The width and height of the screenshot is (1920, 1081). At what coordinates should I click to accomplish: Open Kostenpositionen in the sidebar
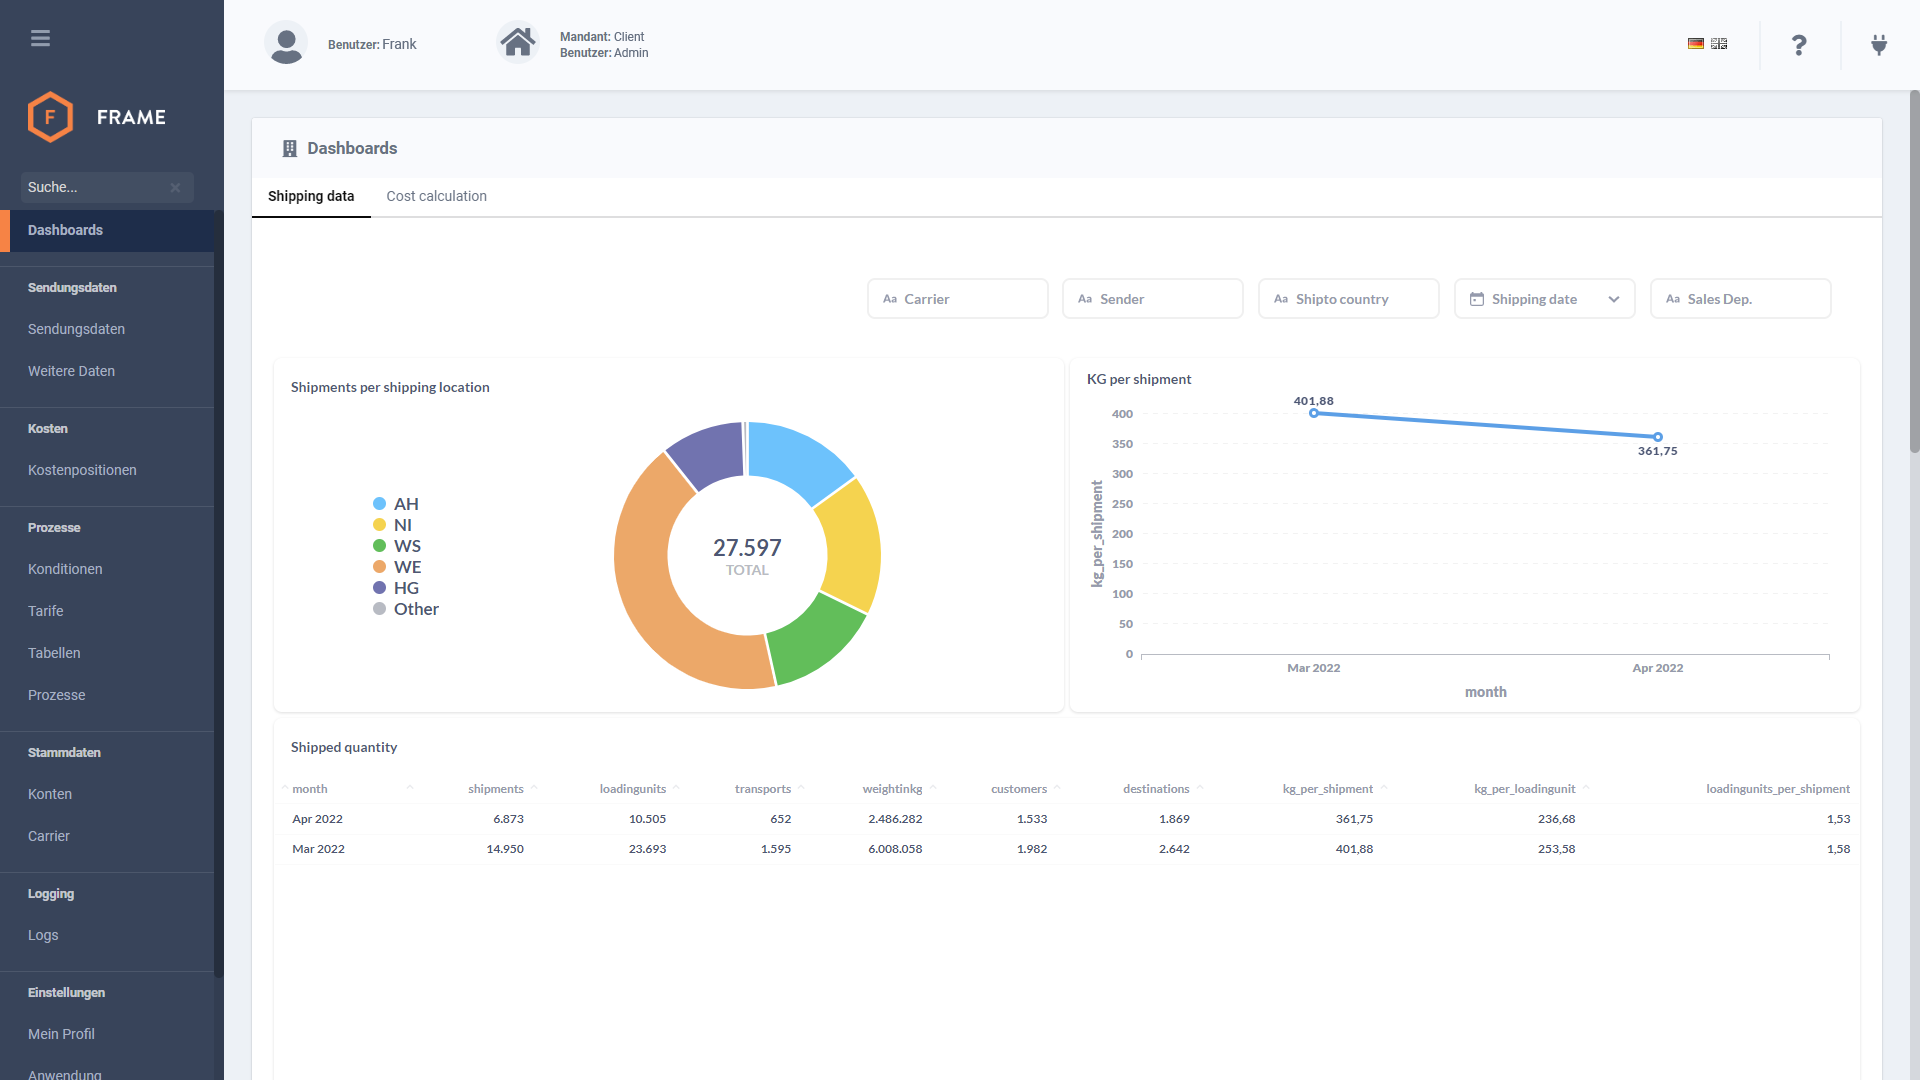click(x=82, y=470)
